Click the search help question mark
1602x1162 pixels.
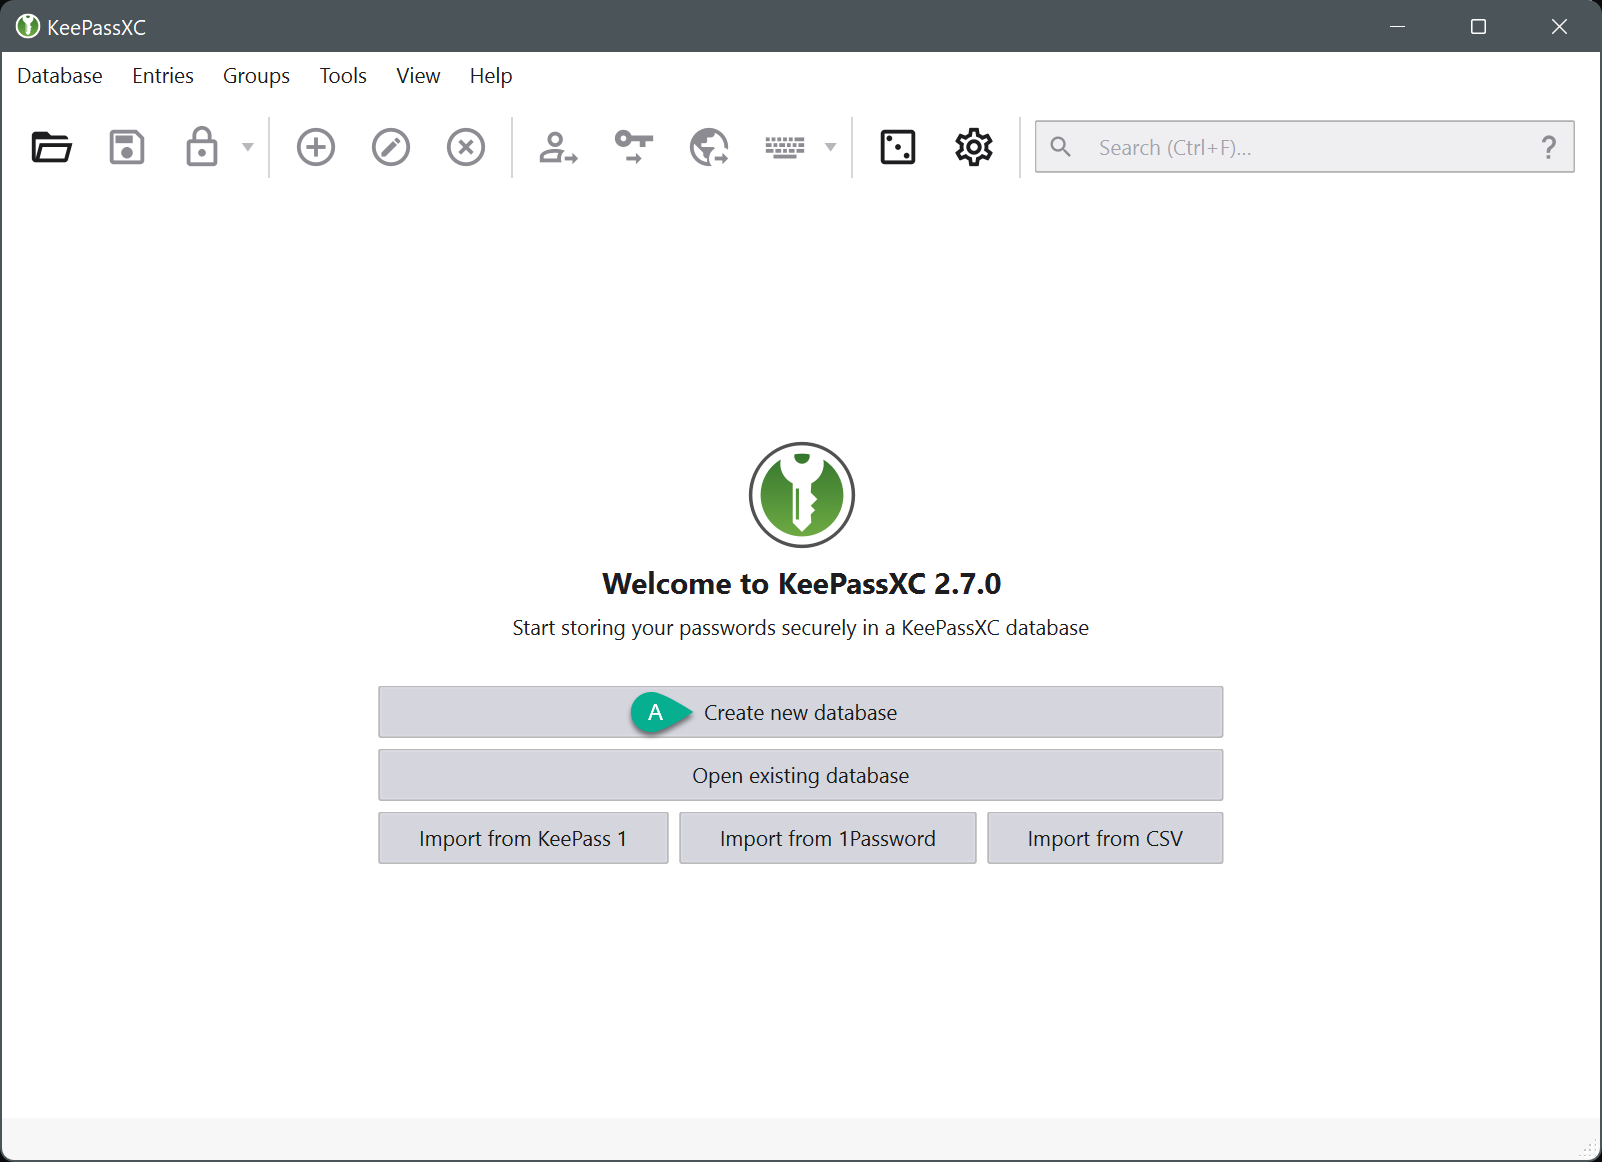point(1549,147)
